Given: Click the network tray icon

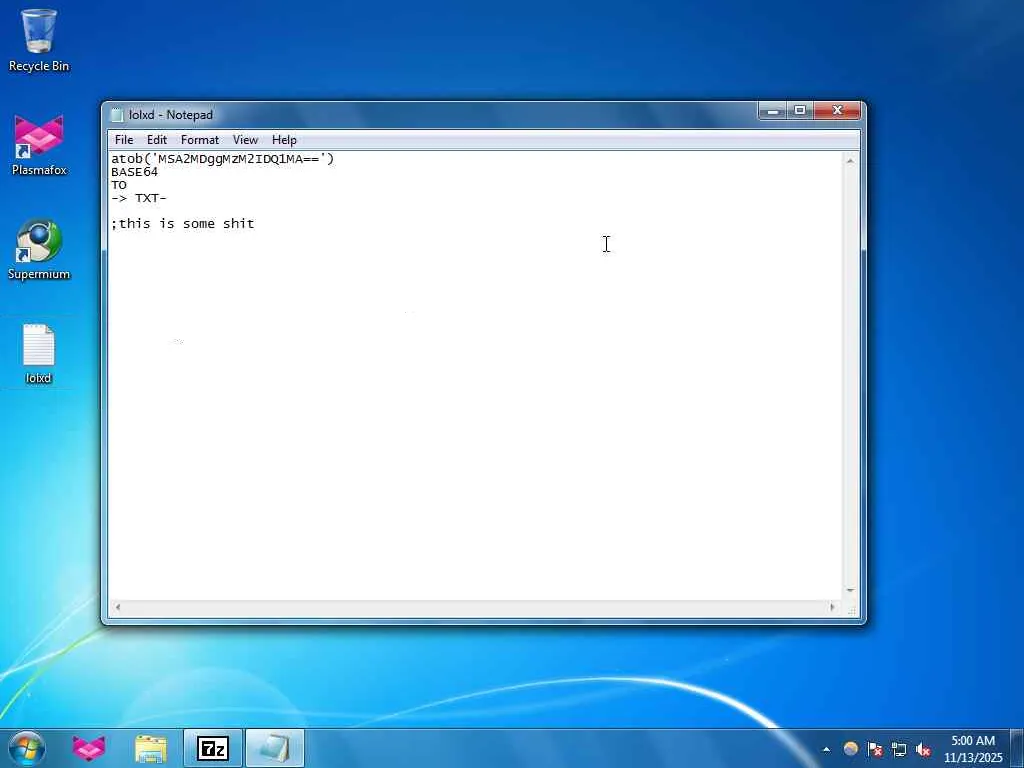Looking at the screenshot, I should coord(899,749).
